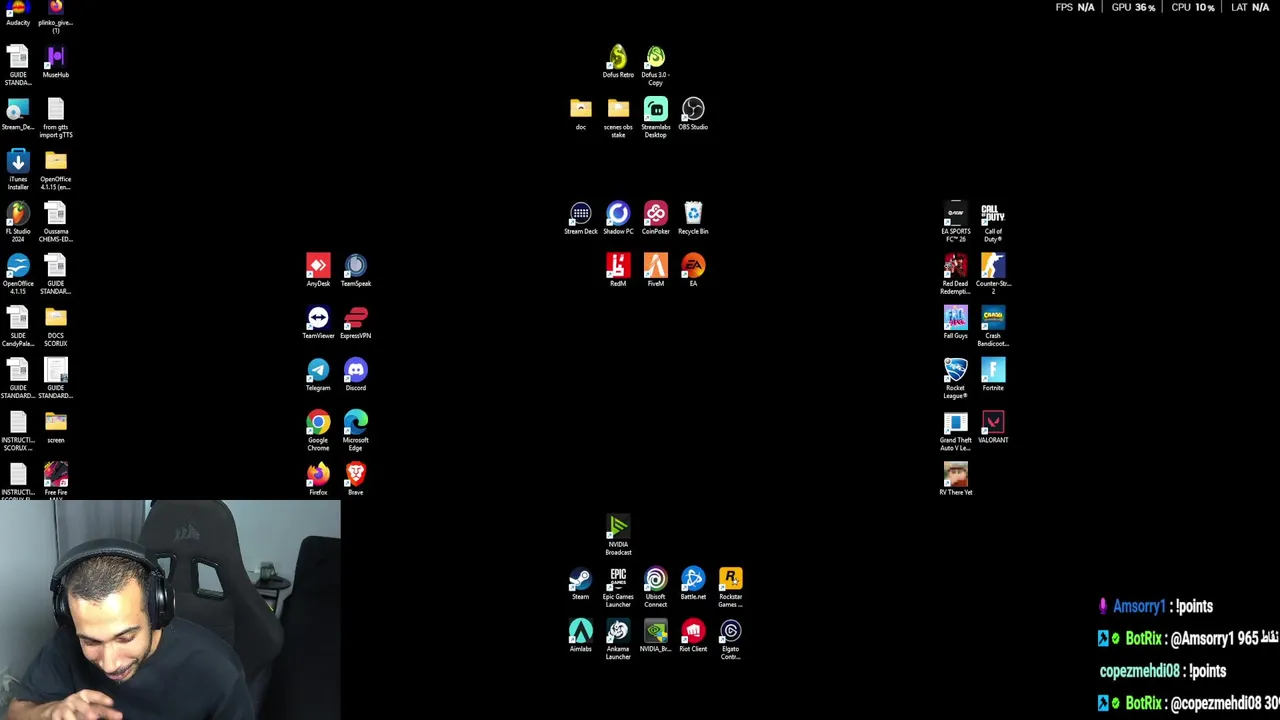Open the Grand Theft Auto V shortcut
This screenshot has width=1280, height=720.
[x=956, y=431]
